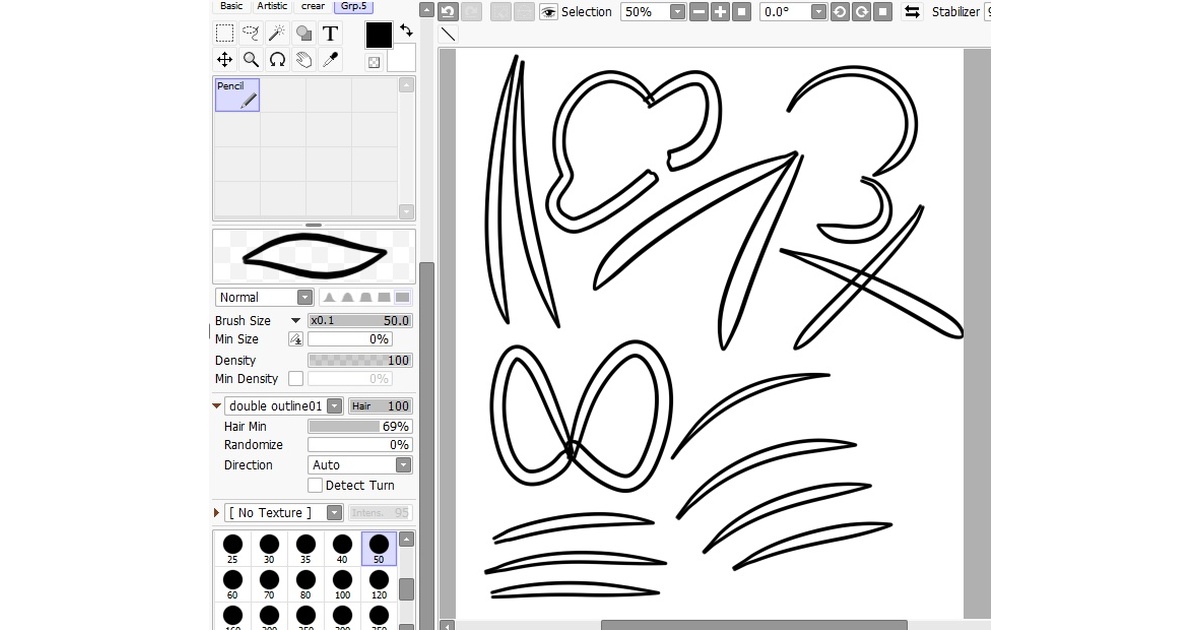
Task: Open the Normal blending mode dropdown
Action: (x=264, y=297)
